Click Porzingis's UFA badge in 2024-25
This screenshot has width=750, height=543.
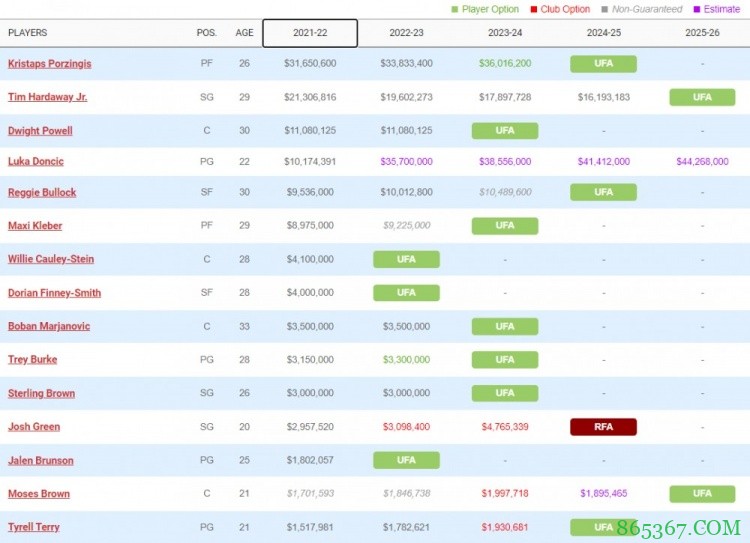click(603, 64)
